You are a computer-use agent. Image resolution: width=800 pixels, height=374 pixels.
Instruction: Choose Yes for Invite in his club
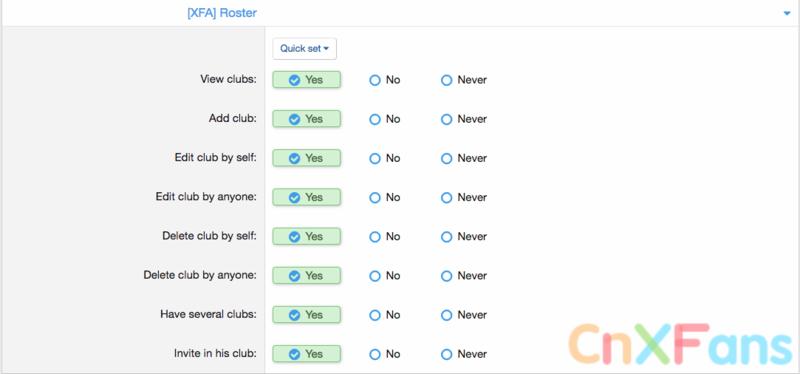coord(307,354)
